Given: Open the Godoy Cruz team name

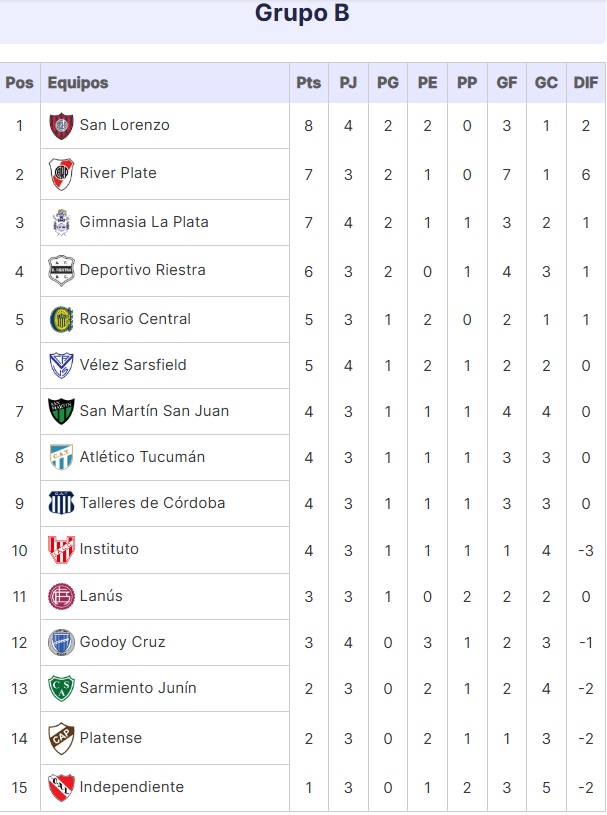Looking at the screenshot, I should (x=122, y=642).
